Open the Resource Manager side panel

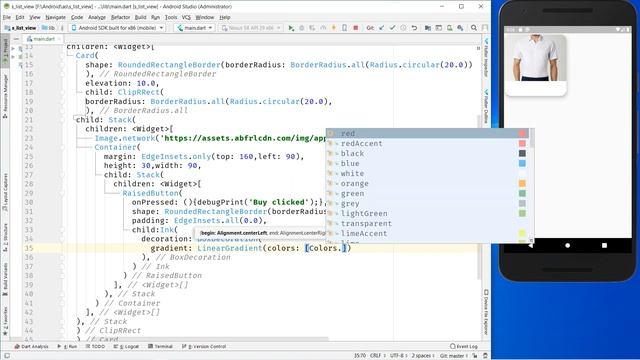5,96
